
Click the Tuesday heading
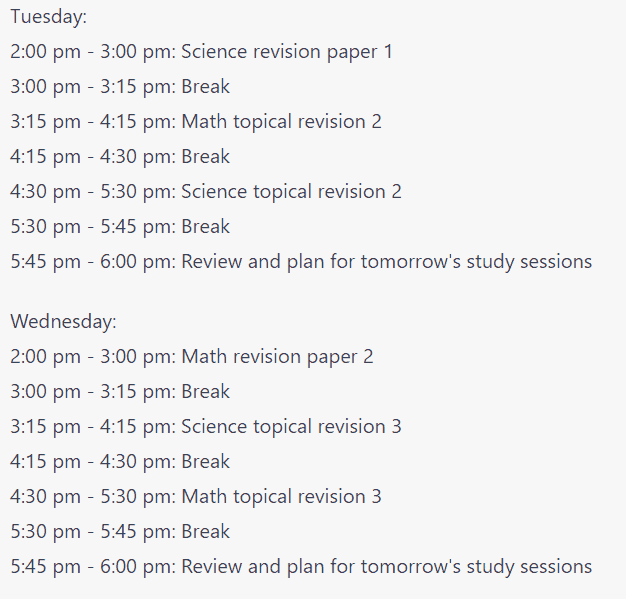pos(49,17)
